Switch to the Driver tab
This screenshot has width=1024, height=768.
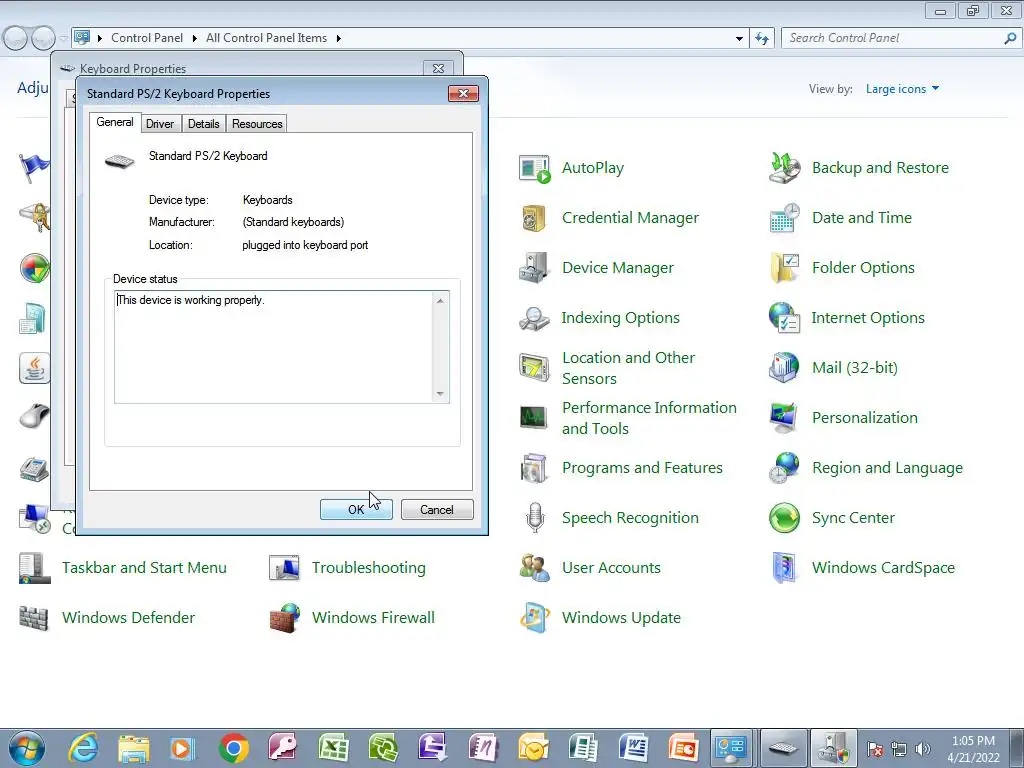(x=160, y=123)
